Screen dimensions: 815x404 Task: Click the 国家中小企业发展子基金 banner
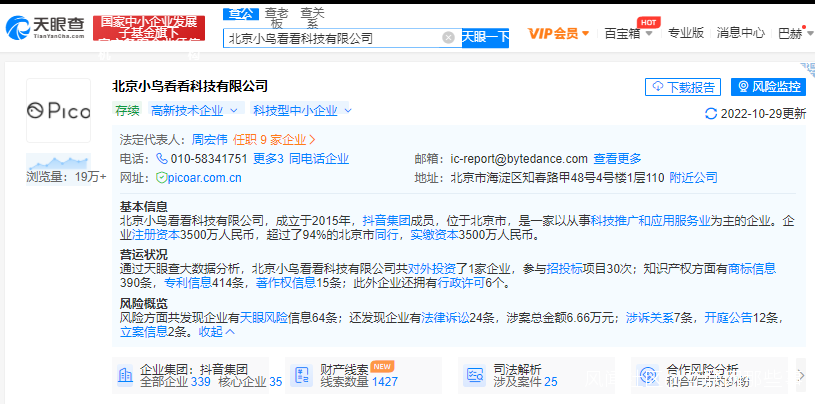[149, 28]
